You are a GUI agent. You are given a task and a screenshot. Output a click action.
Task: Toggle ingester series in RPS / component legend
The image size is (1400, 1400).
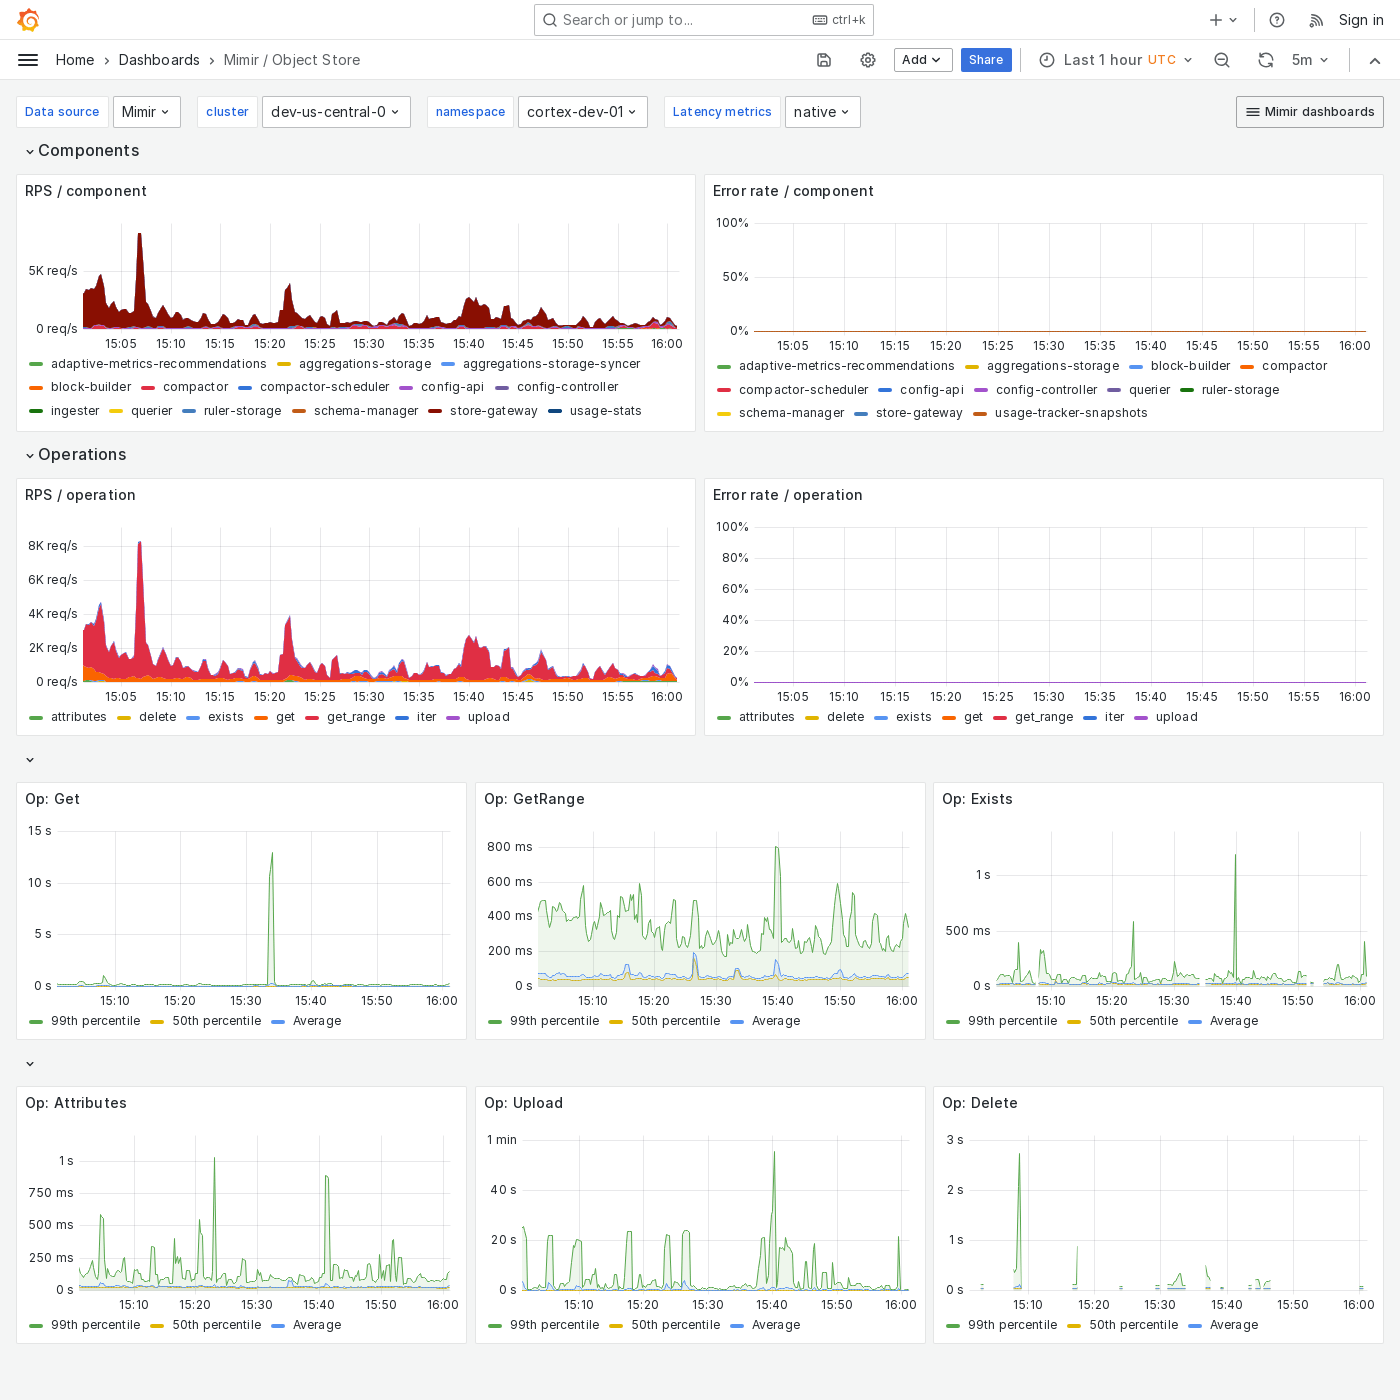coord(75,411)
